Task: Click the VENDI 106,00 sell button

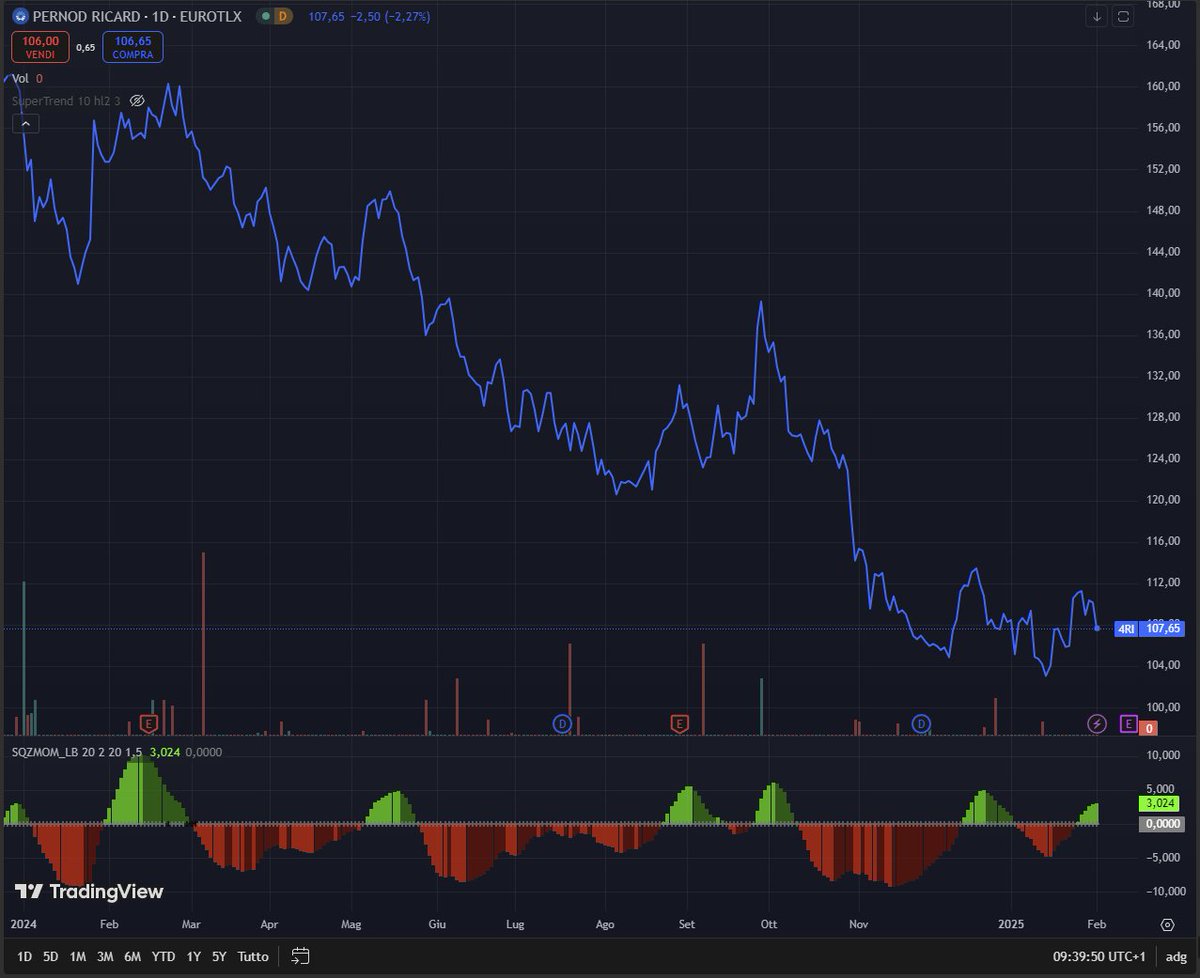Action: coord(41,47)
